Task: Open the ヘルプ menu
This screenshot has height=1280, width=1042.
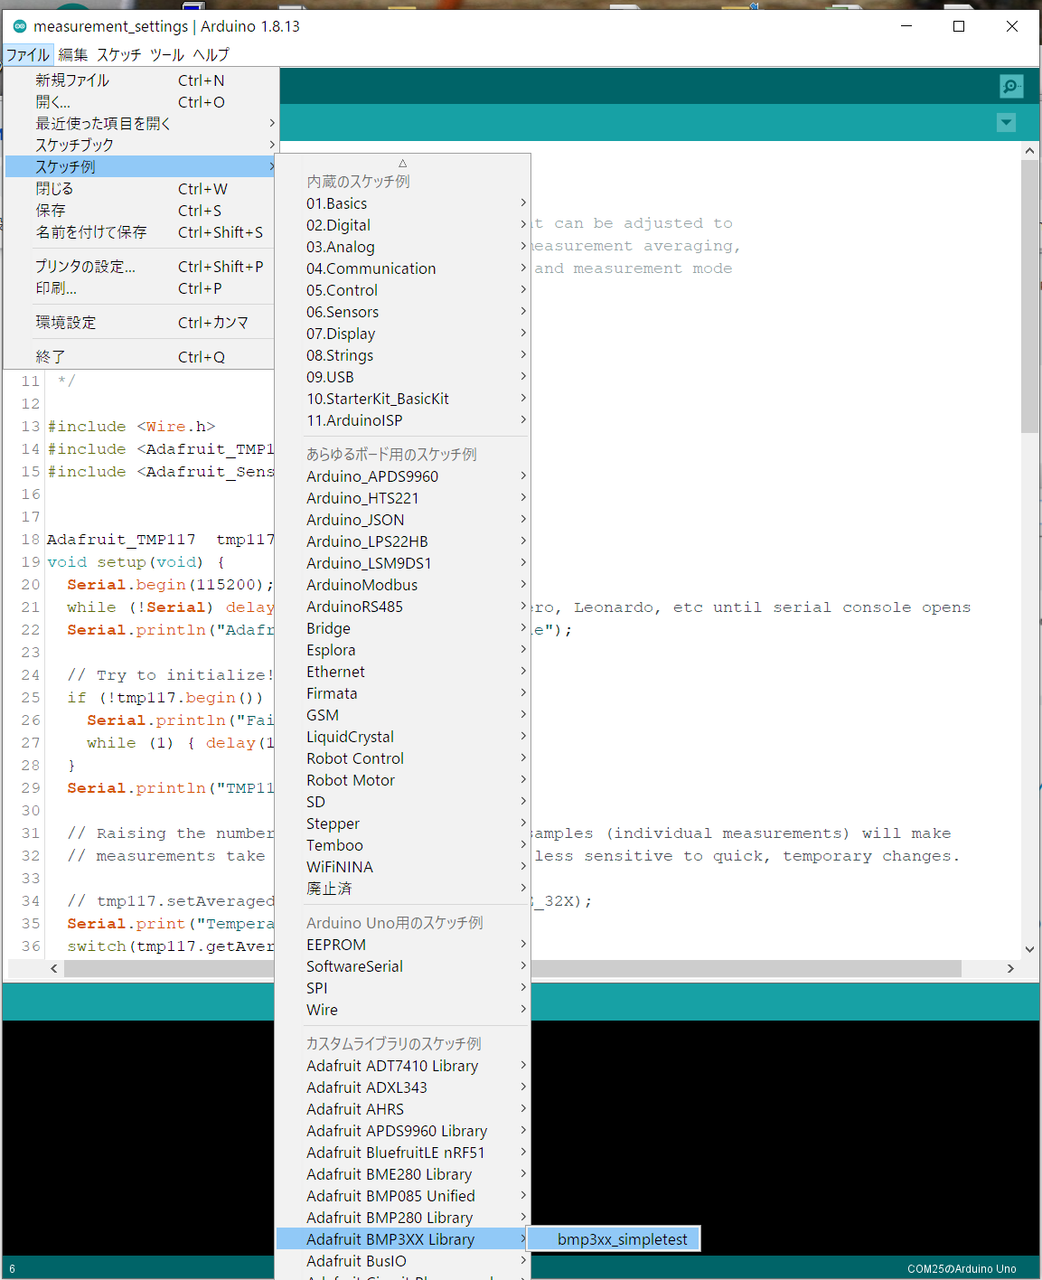Action: tap(211, 54)
